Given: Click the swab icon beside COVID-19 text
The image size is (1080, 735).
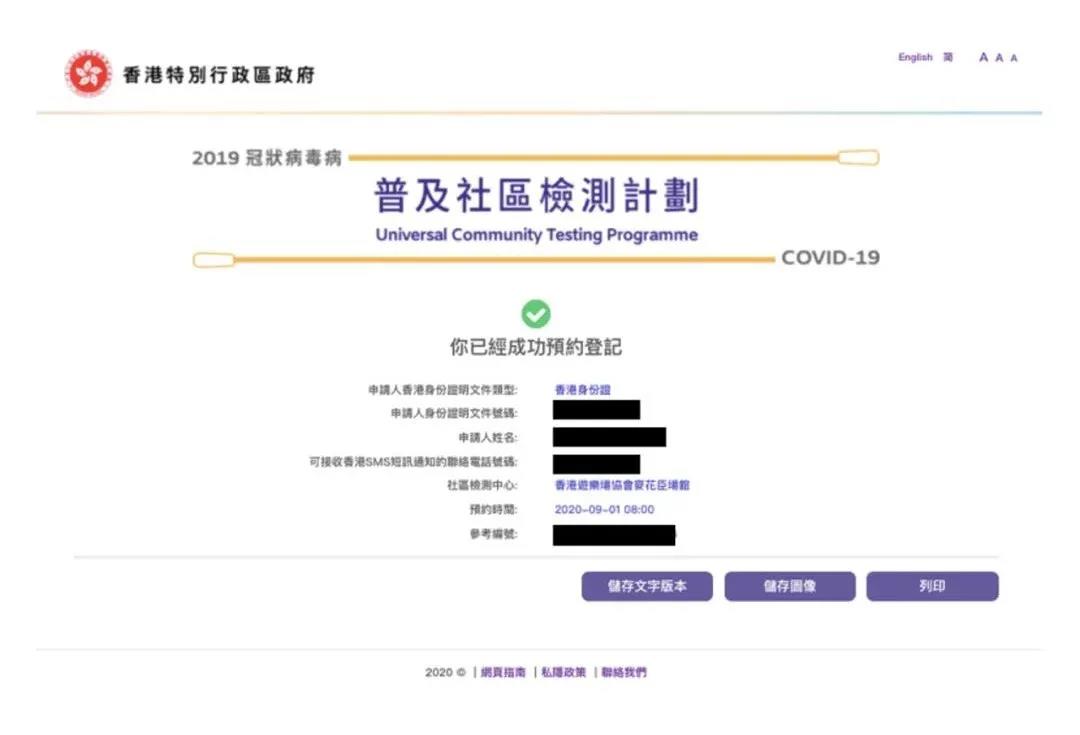Looking at the screenshot, I should [214, 260].
